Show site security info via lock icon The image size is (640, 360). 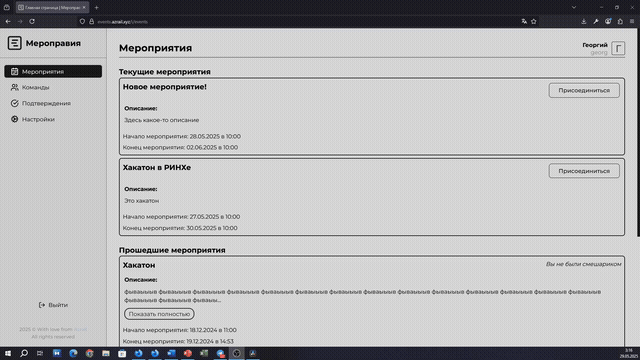[91, 22]
